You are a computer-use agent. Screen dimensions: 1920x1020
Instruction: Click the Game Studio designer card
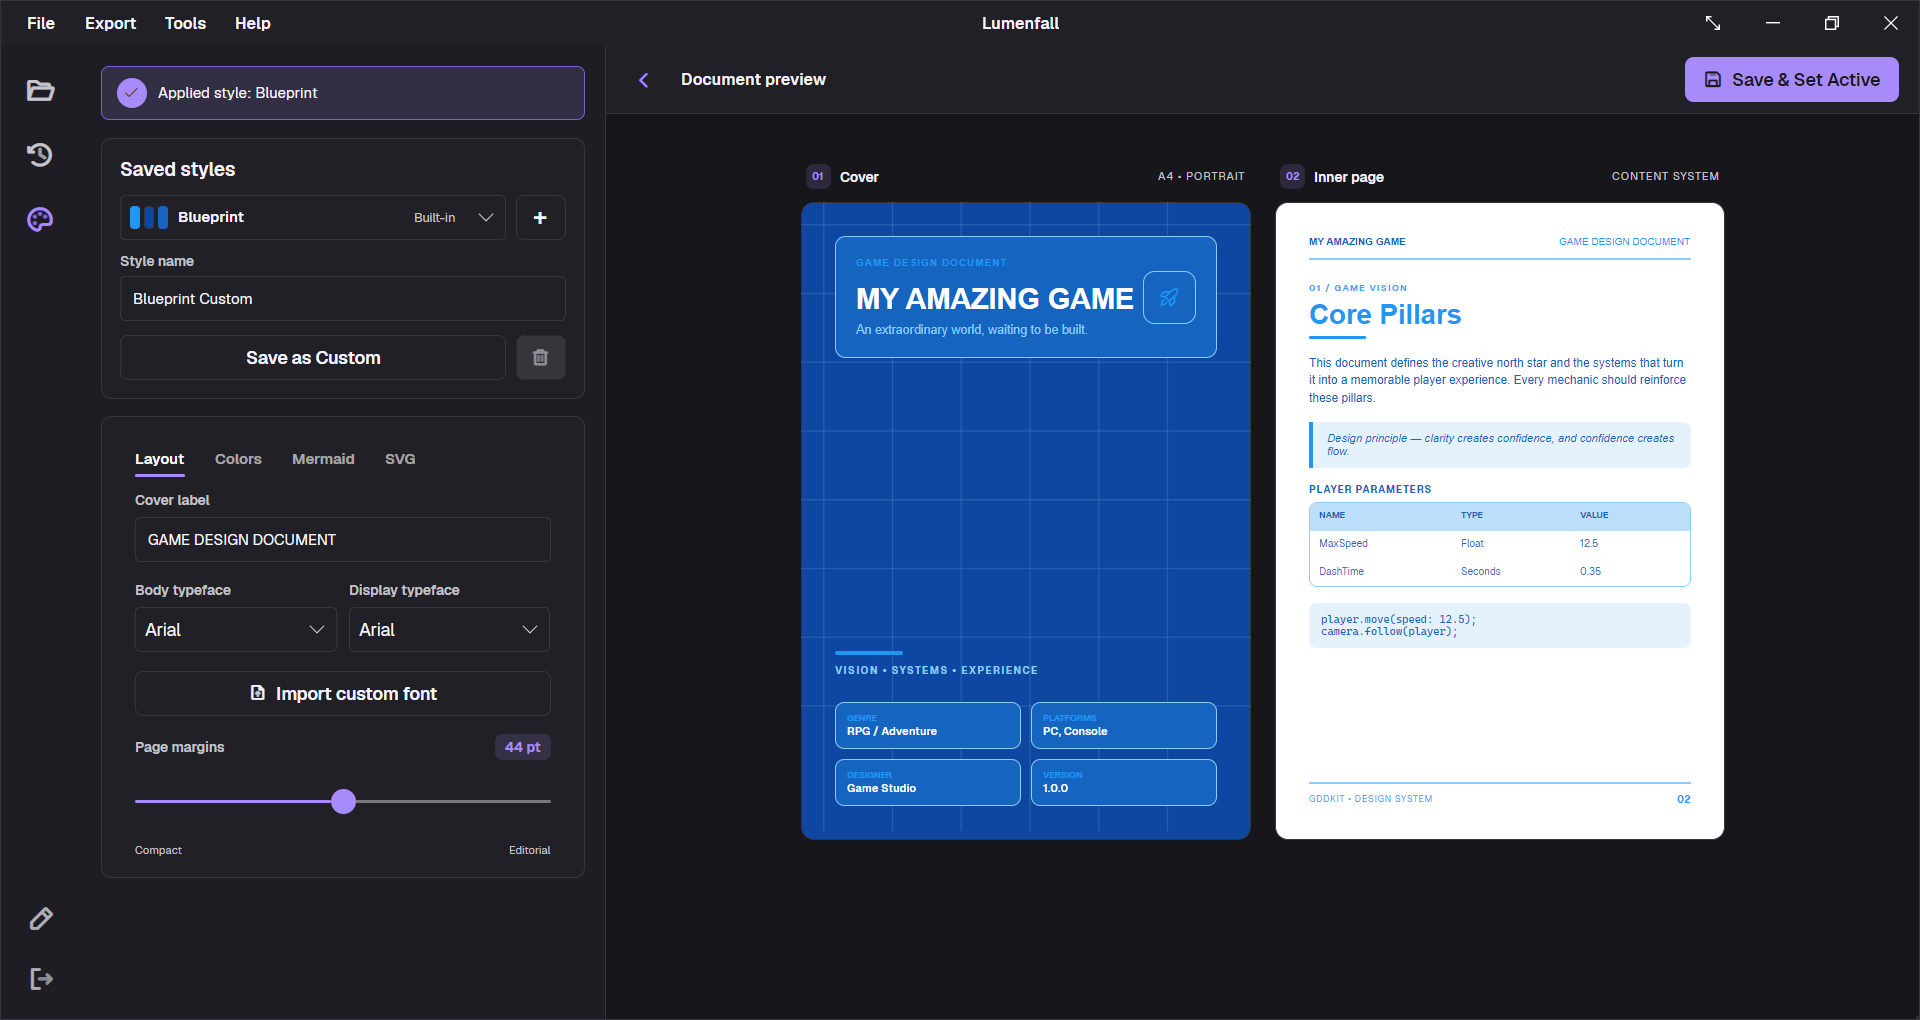(928, 783)
